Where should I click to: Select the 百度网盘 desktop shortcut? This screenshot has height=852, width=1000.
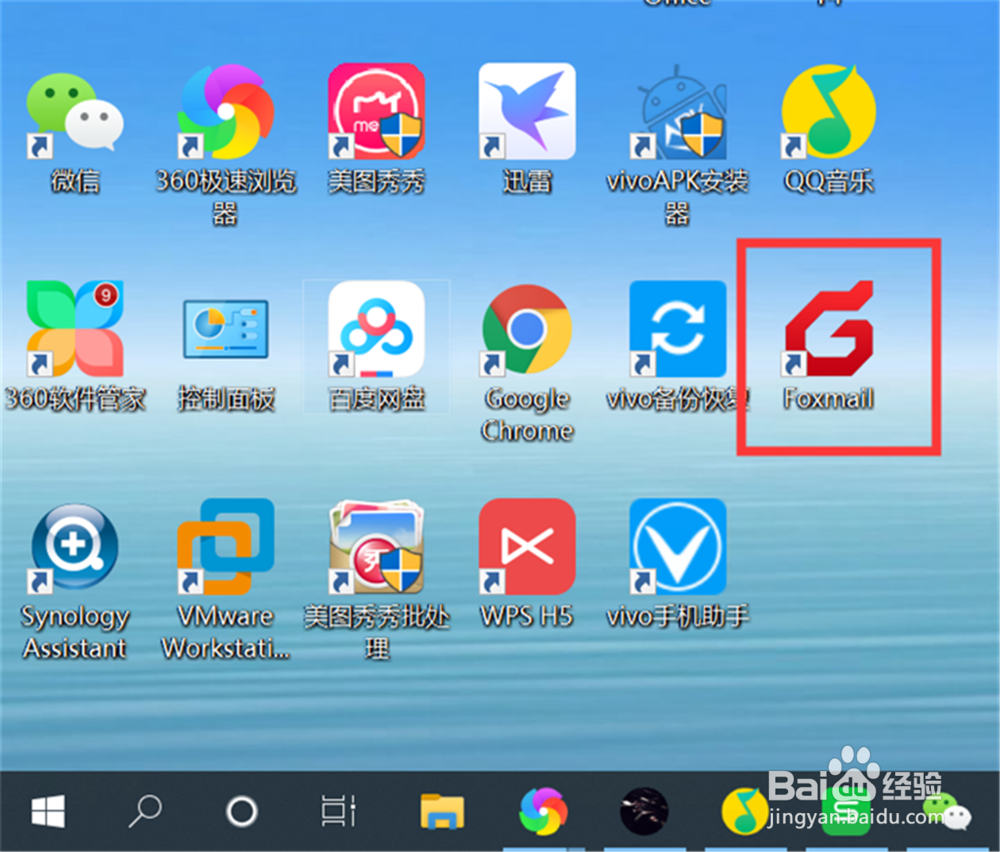click(376, 329)
